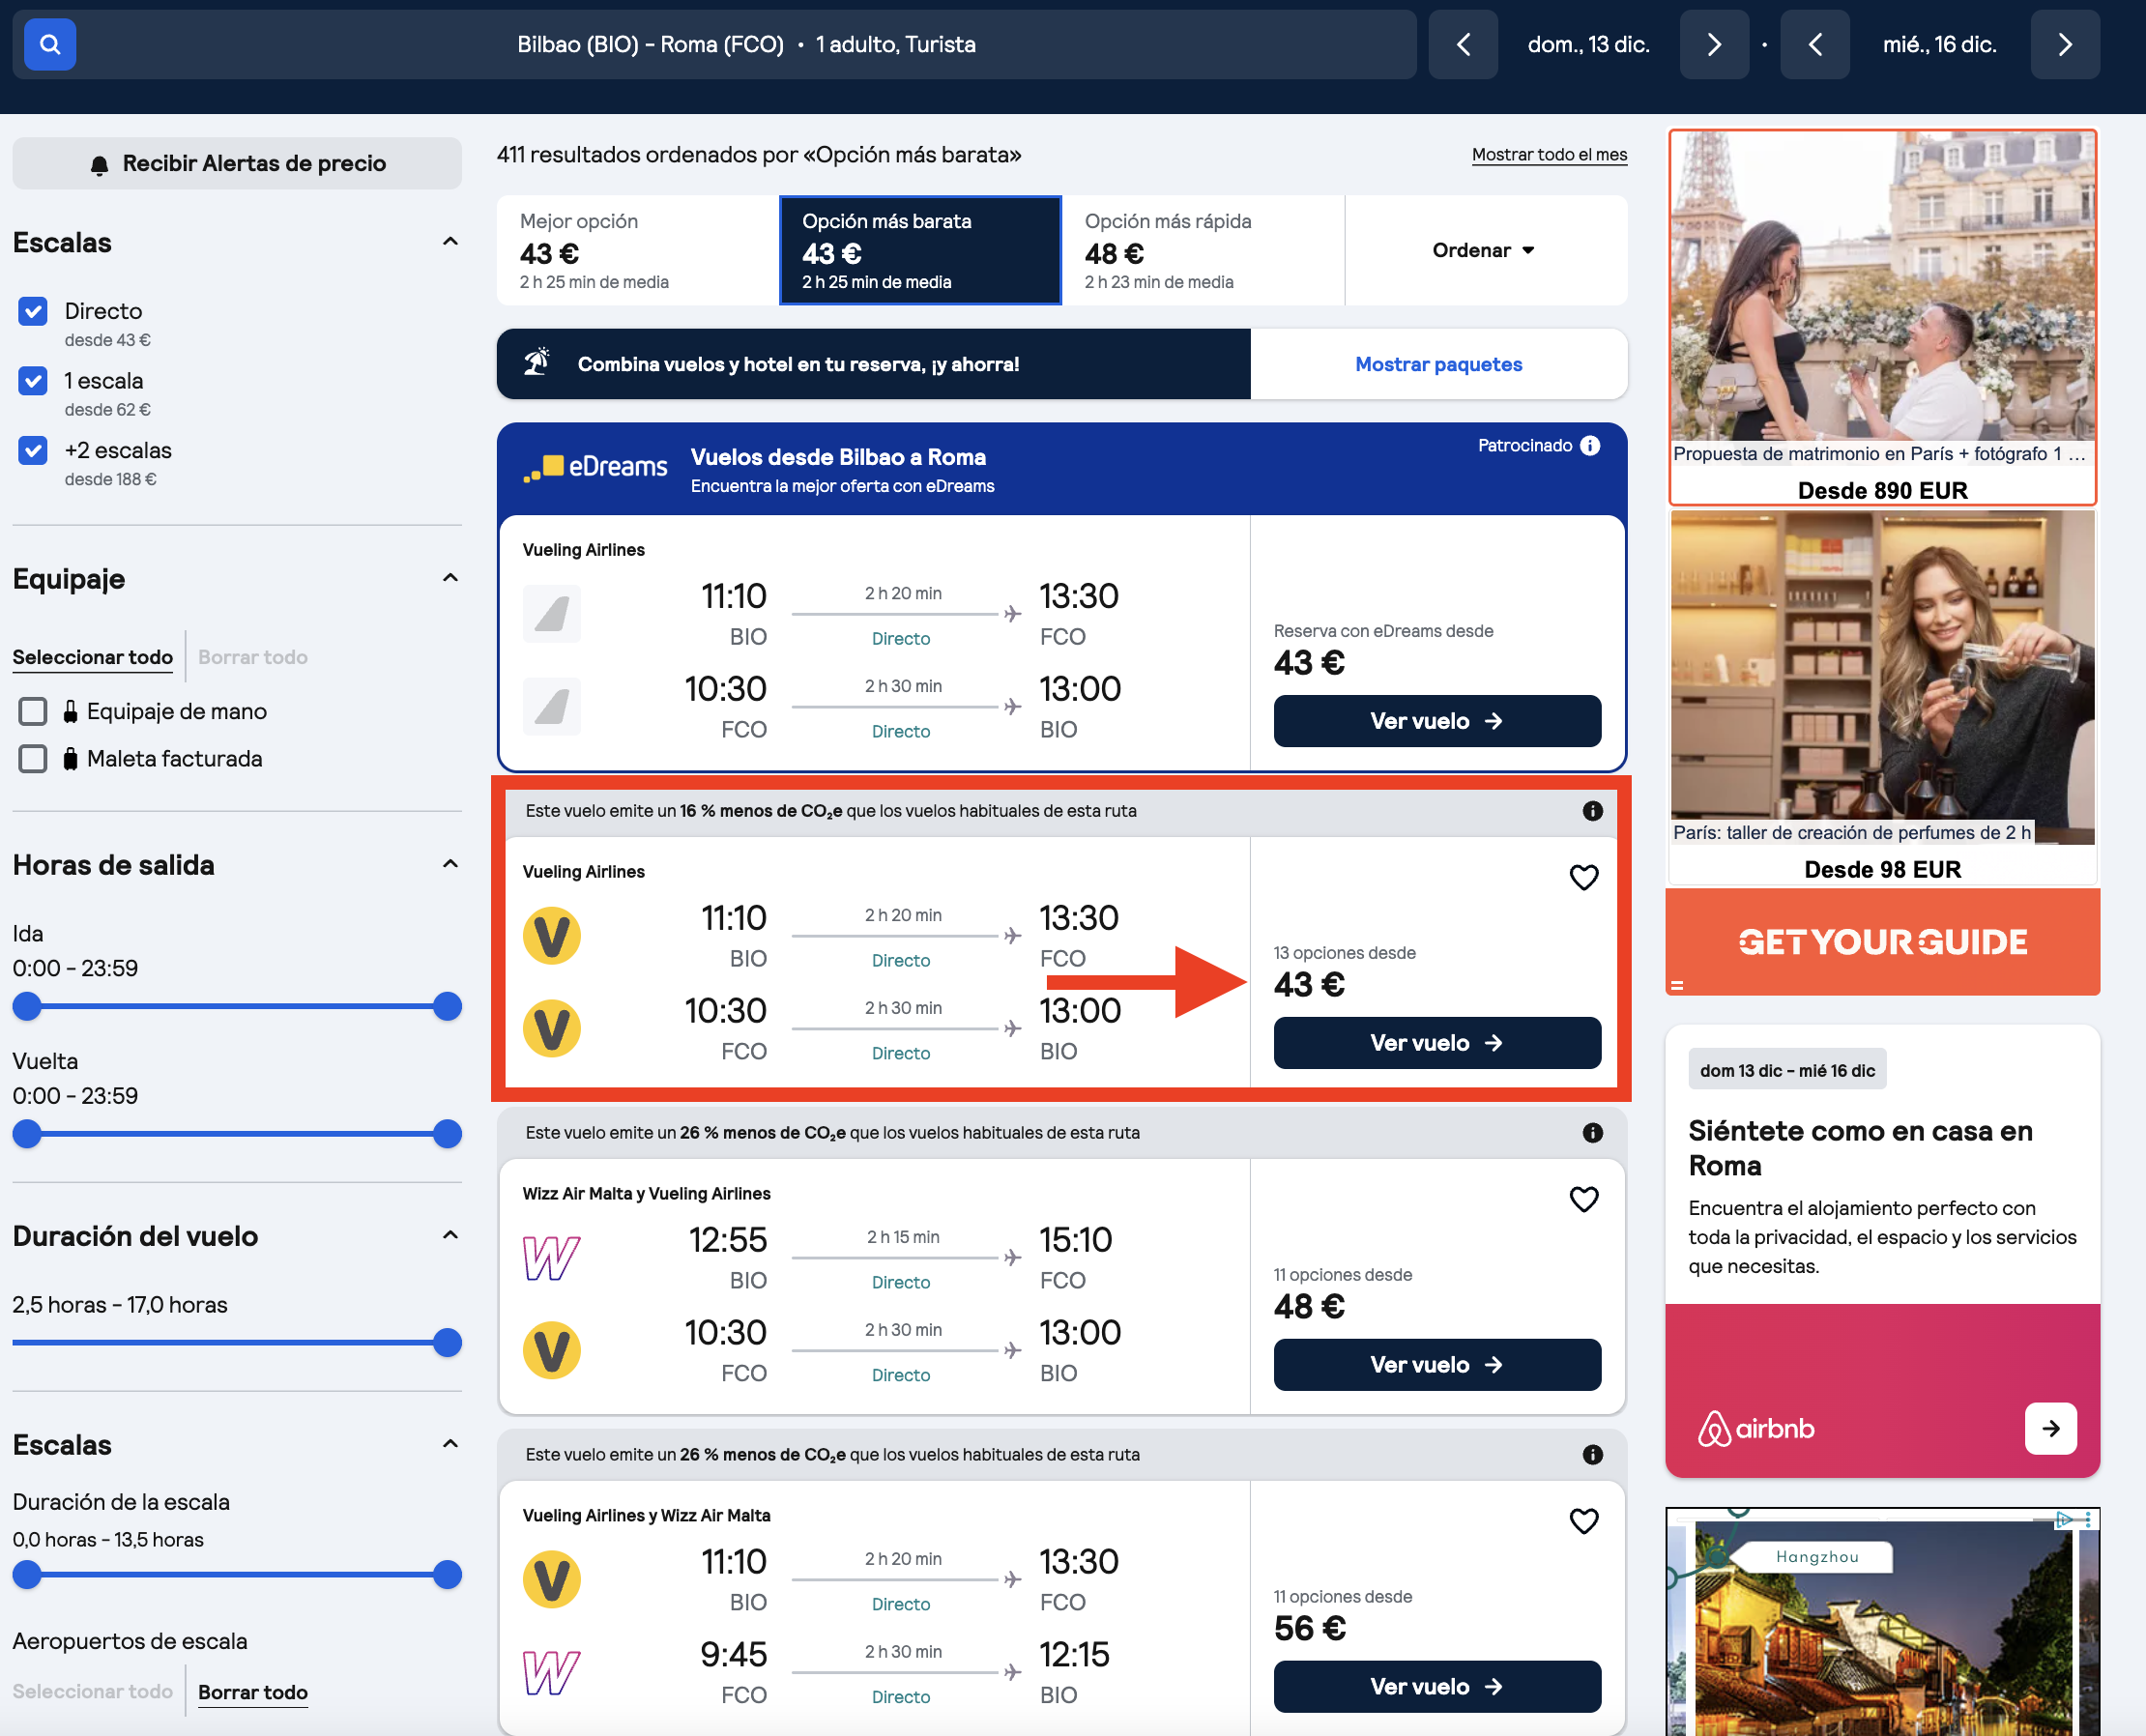2146x1736 pixels.
Task: Click the Duración del vuelo slider handle
Action: 447,1343
